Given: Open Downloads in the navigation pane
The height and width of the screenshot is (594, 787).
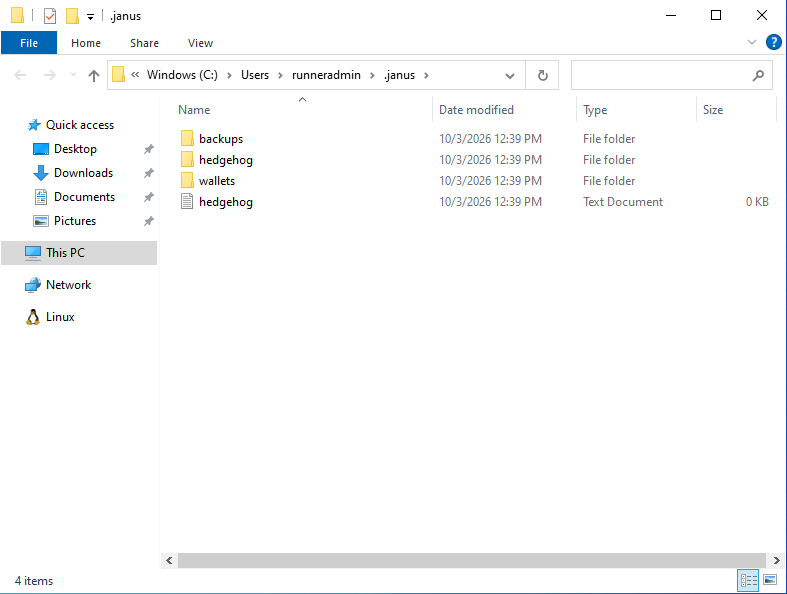Looking at the screenshot, I should [x=83, y=173].
